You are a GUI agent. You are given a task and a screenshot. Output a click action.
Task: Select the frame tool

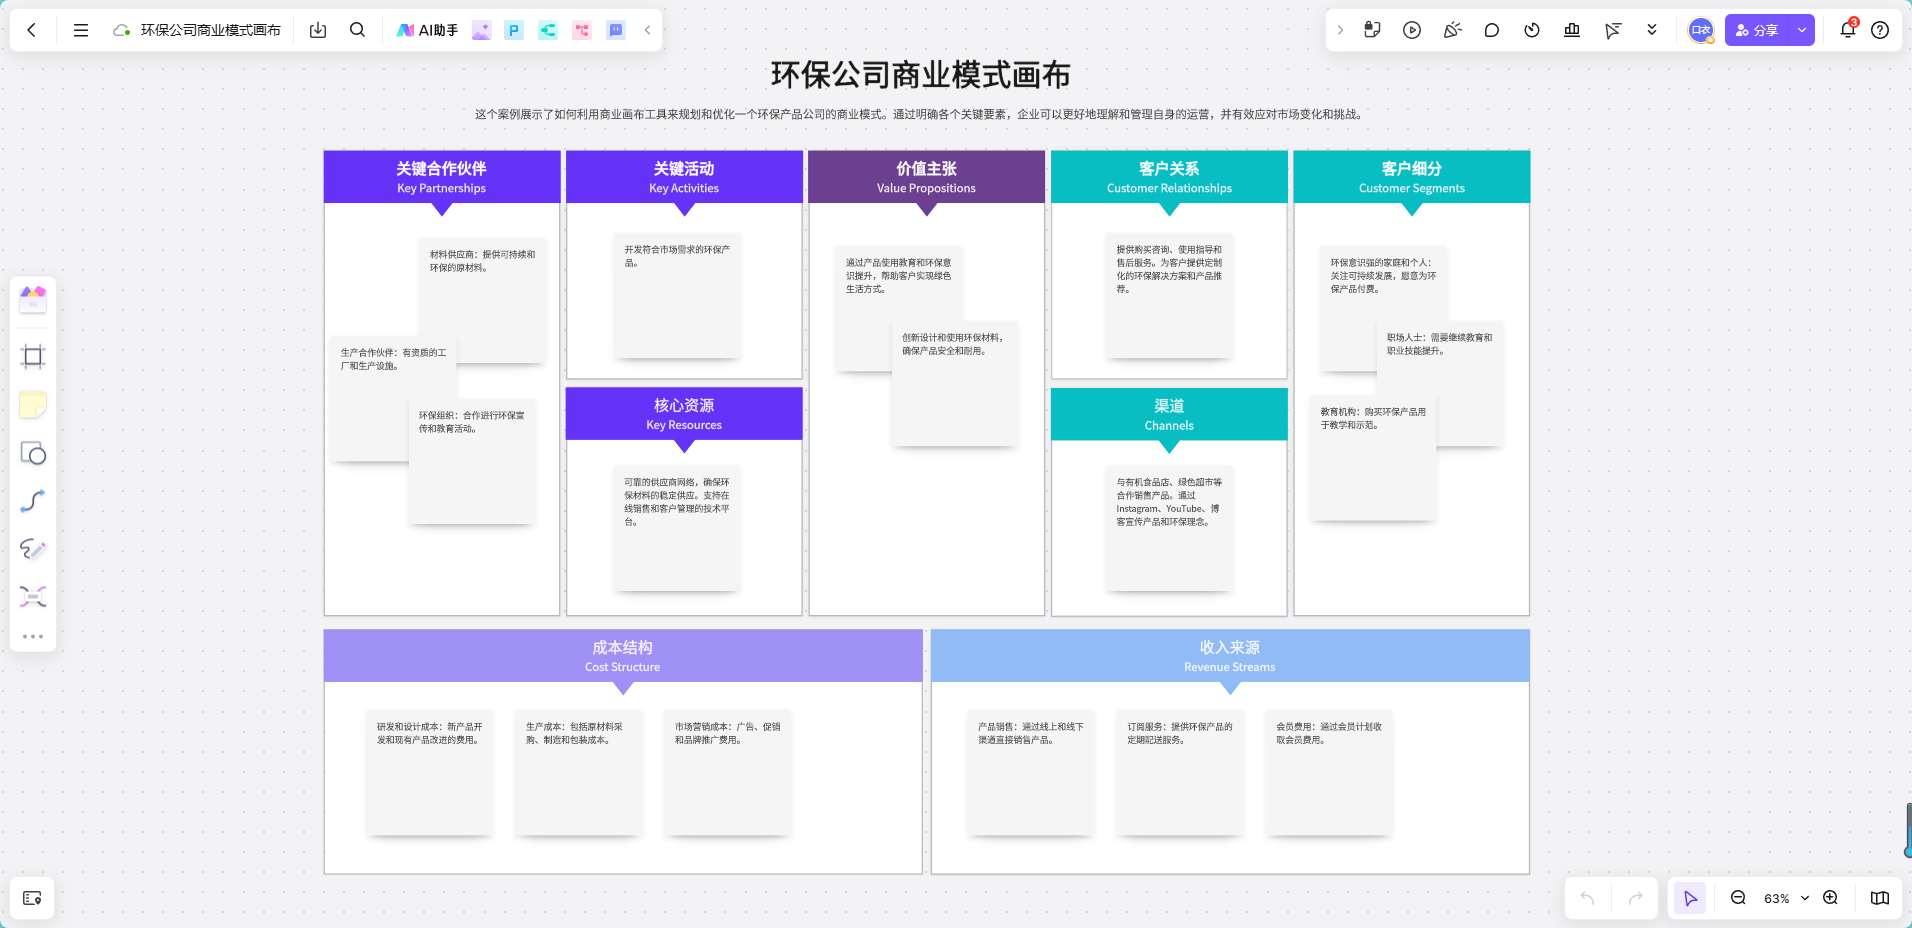tap(33, 357)
